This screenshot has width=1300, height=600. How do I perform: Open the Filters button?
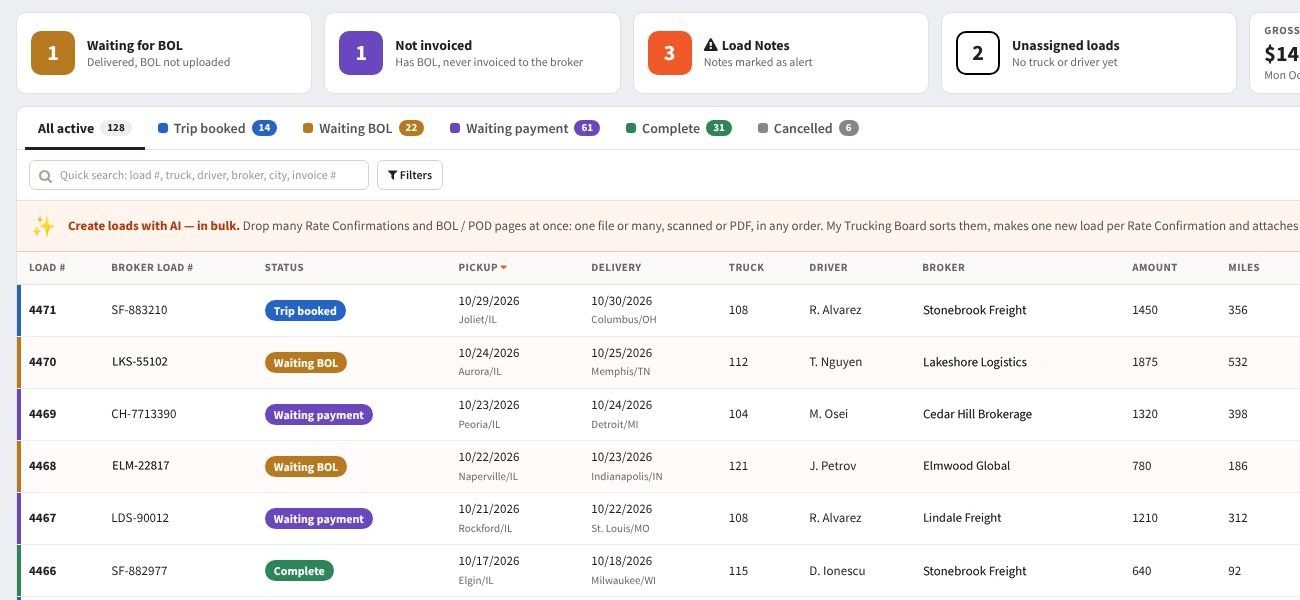(410, 175)
